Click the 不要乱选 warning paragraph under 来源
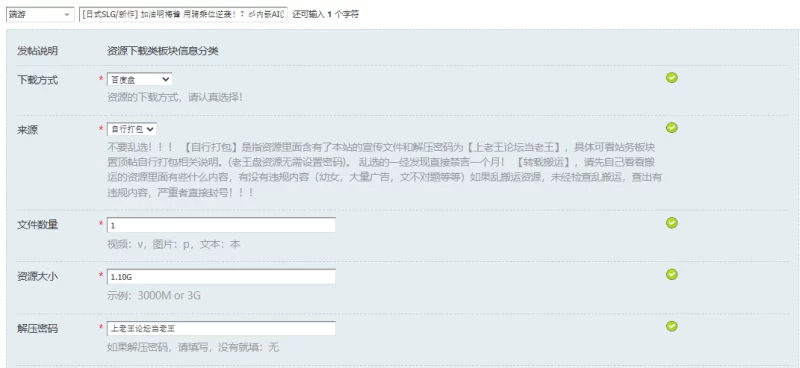The height and width of the screenshot is (368, 800). click(385, 170)
